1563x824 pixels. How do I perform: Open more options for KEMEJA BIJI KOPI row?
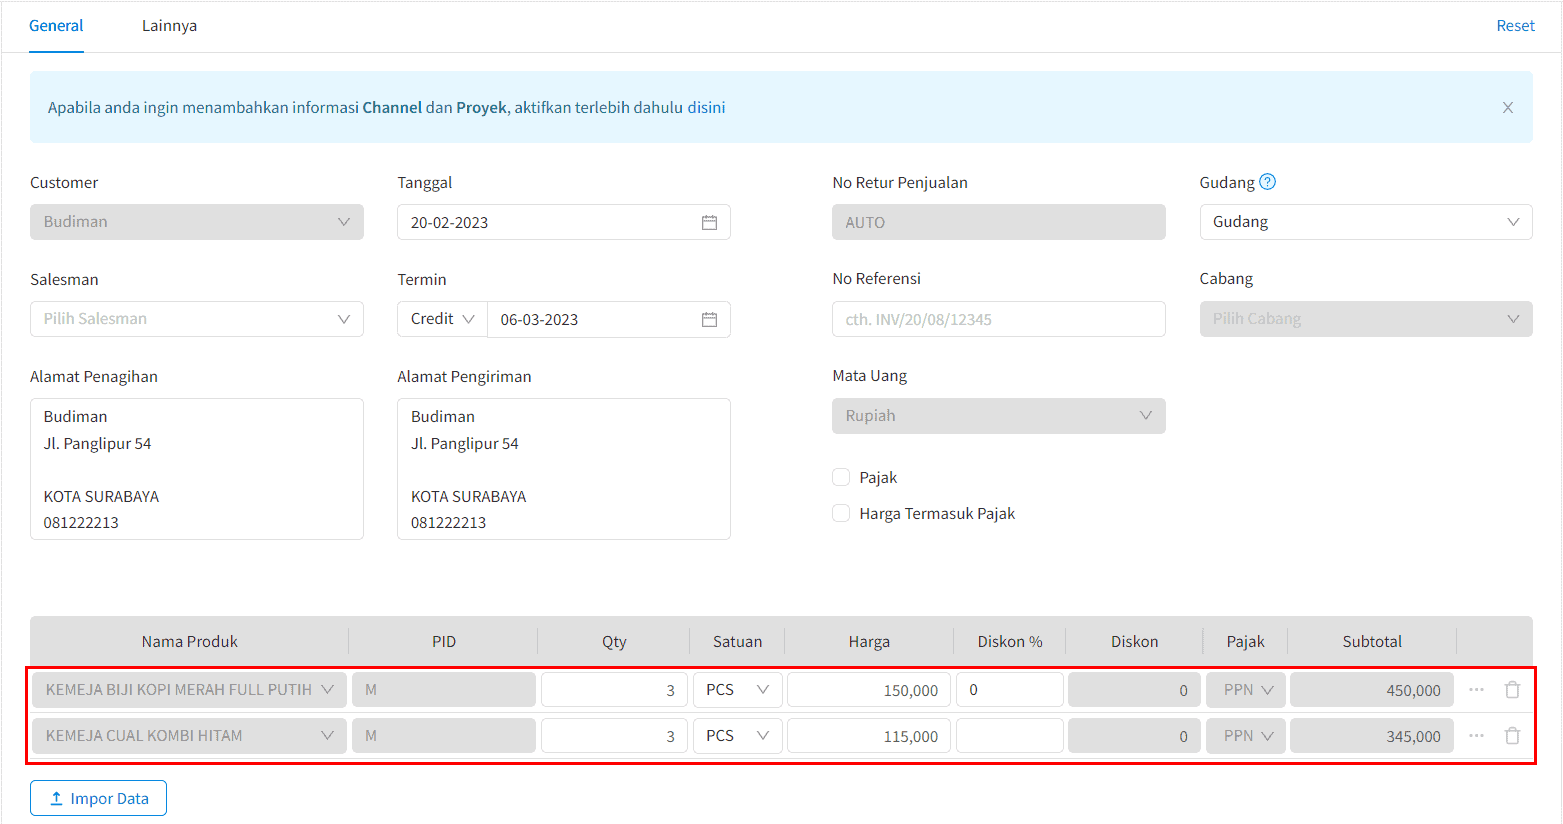[1476, 690]
